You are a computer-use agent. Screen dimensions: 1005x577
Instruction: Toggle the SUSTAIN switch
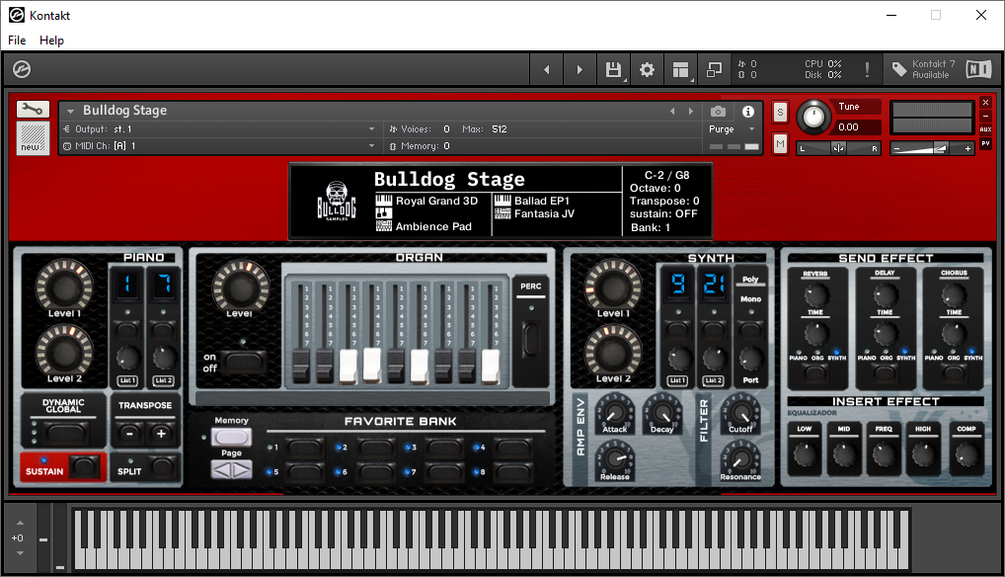(x=85, y=467)
